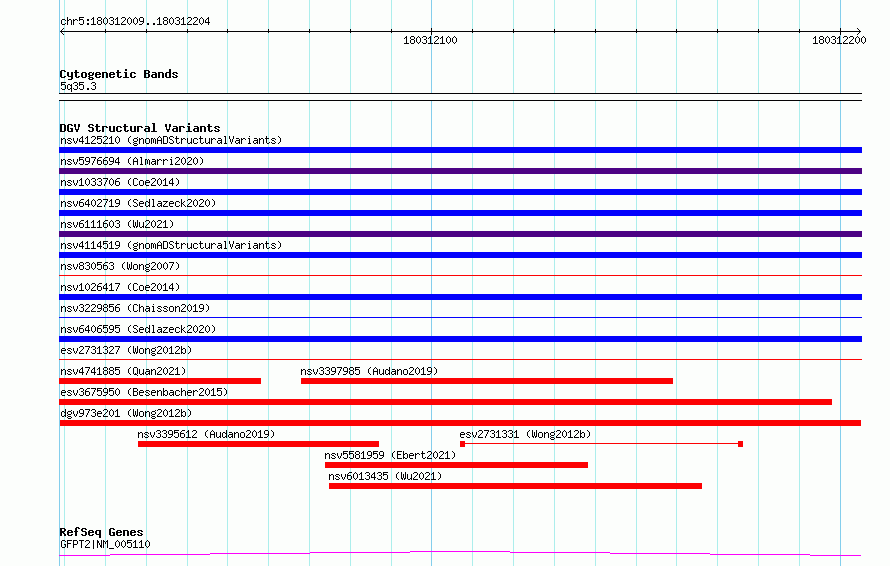Select the red bar under nsv4741885
This screenshot has width=890, height=566.
[x=160, y=381]
